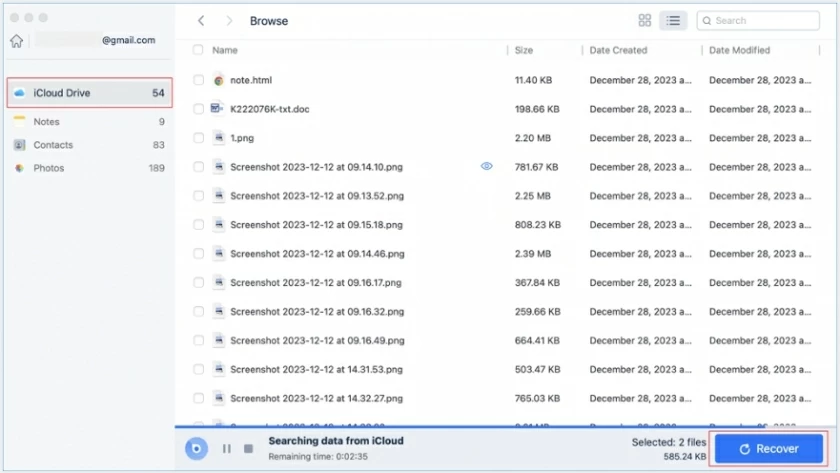Click the blue scan progress icon
Image resolution: width=840 pixels, height=473 pixels.
point(197,449)
